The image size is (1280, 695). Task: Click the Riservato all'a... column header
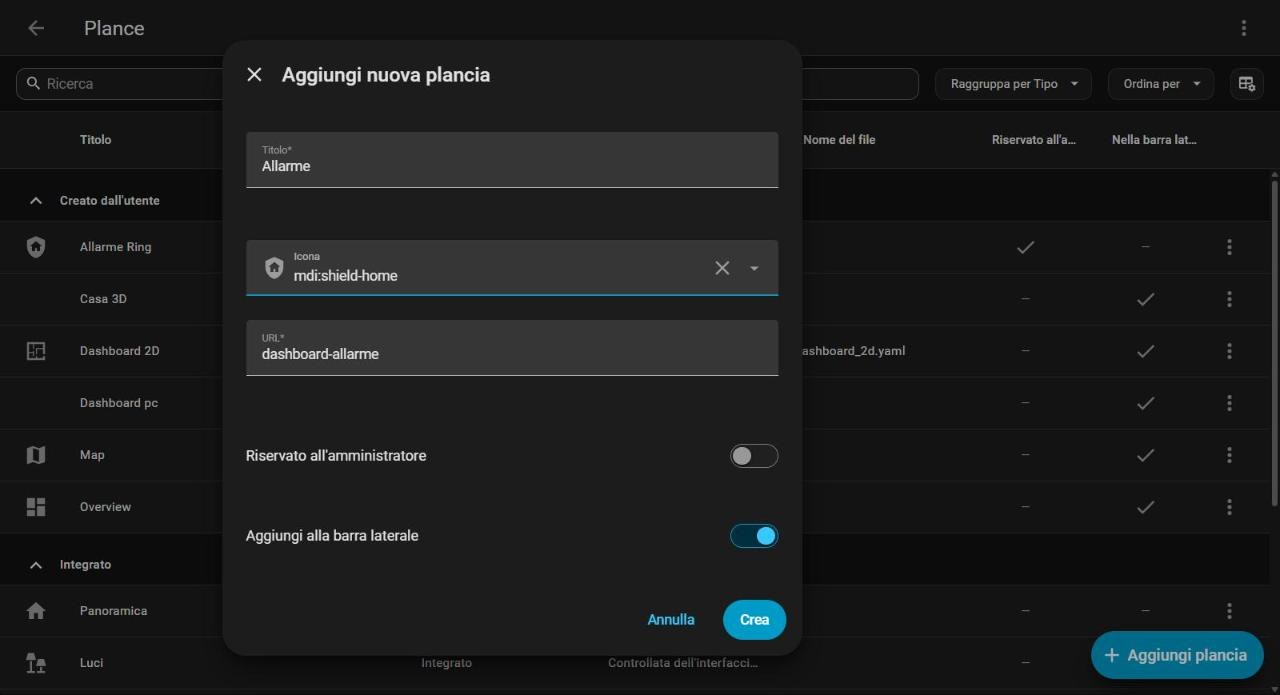[x=1034, y=140]
